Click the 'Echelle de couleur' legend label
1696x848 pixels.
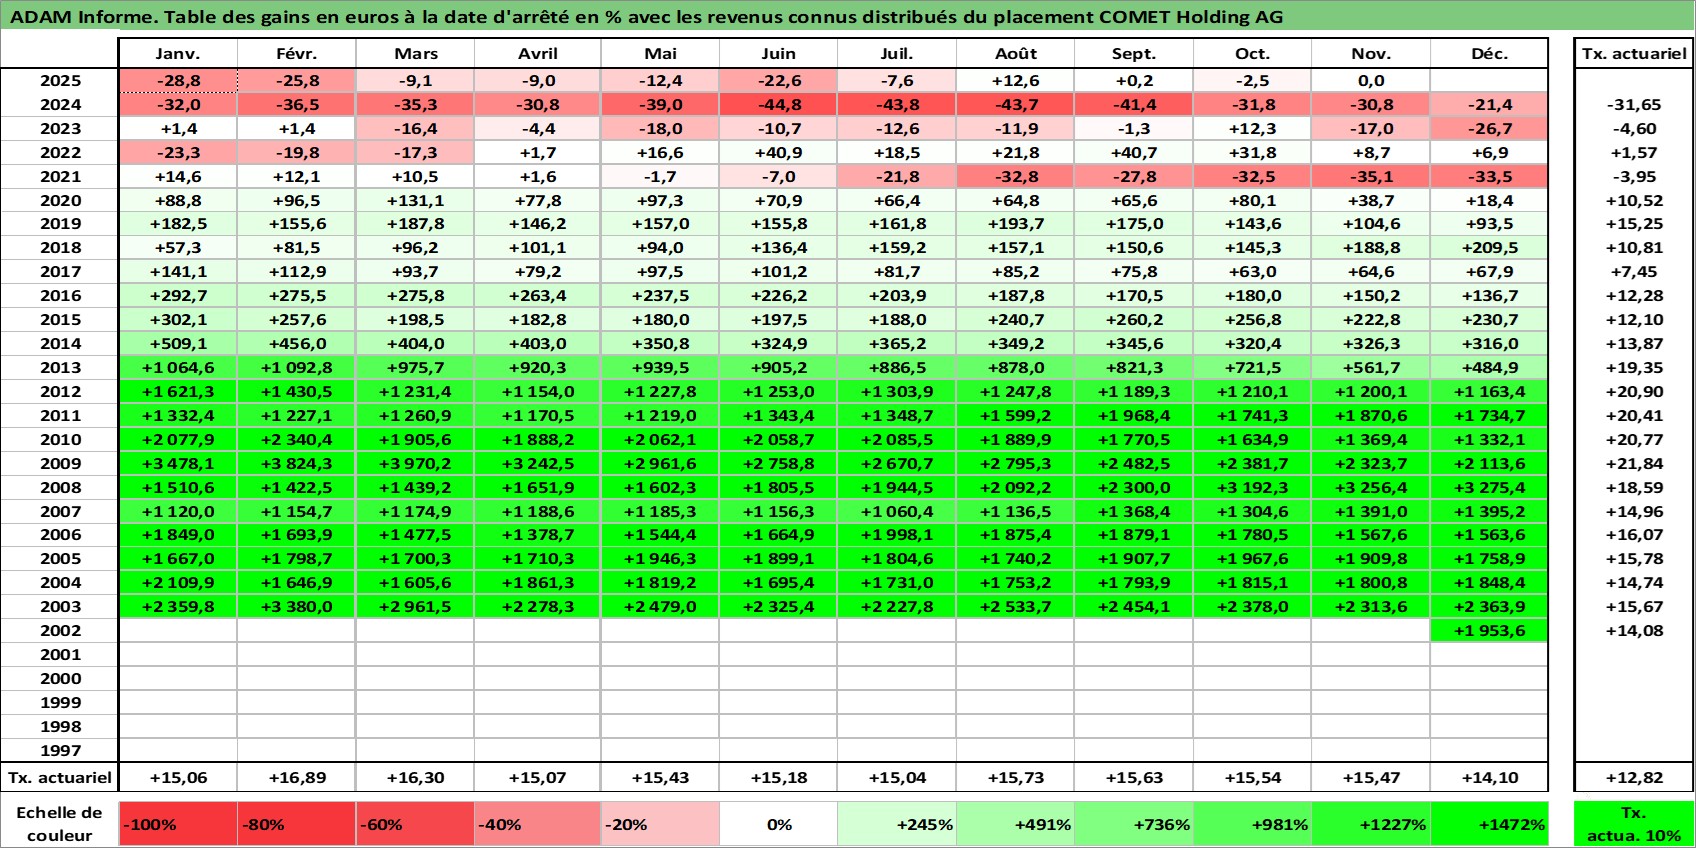pos(59,824)
